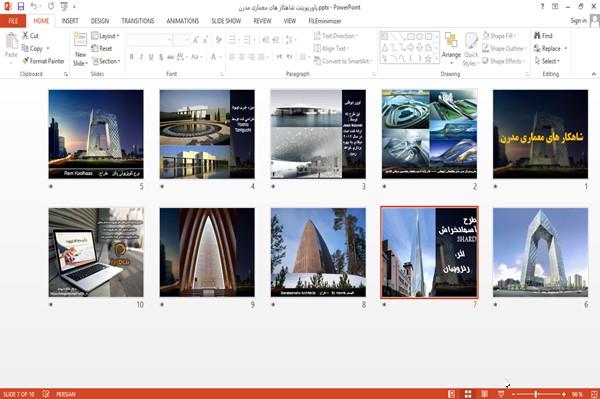This screenshot has width=600, height=399.
Task: Click the New Slide icon
Action: click(x=80, y=41)
